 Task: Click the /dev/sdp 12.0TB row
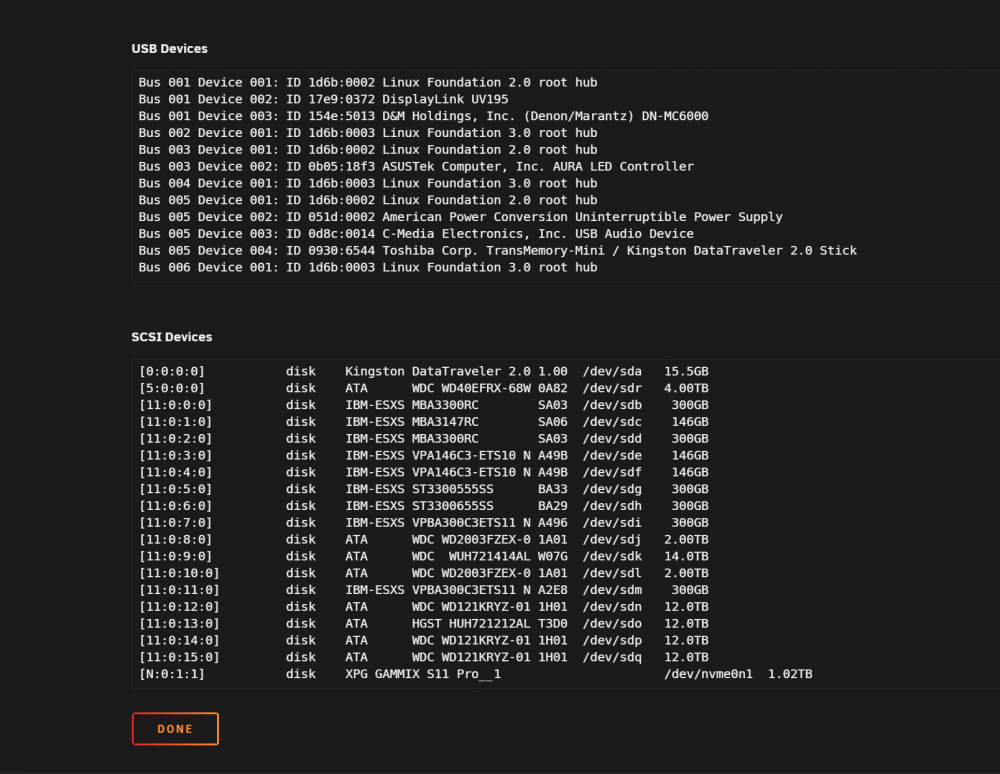pyautogui.click(x=424, y=641)
